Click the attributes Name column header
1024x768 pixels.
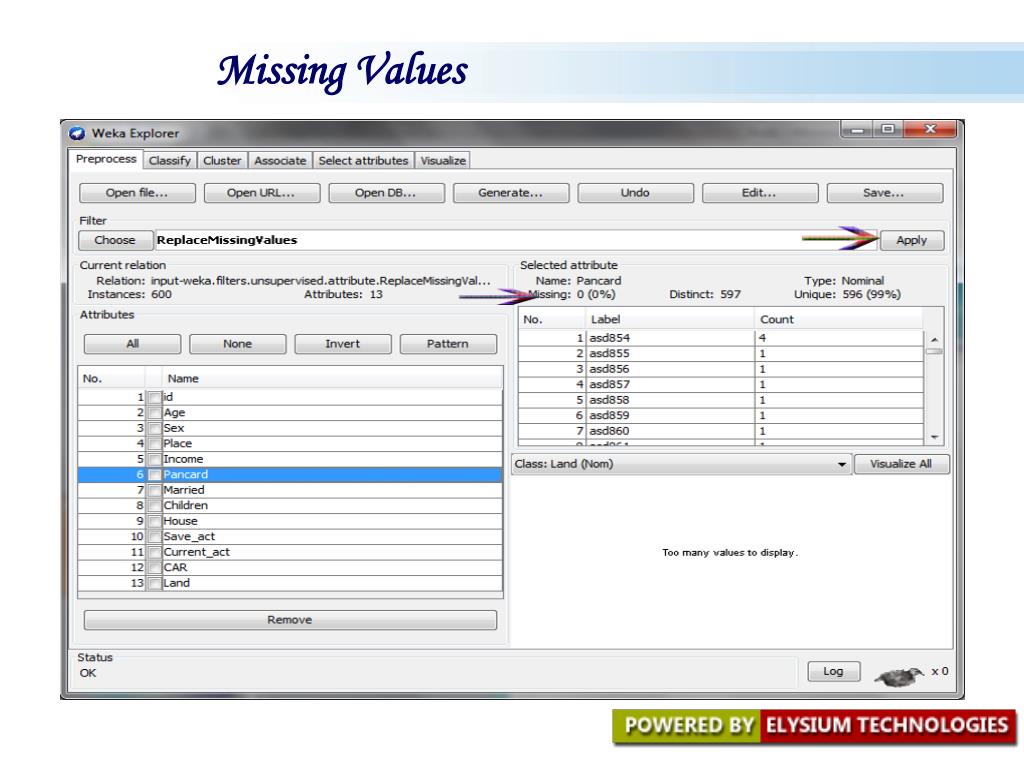(332, 379)
